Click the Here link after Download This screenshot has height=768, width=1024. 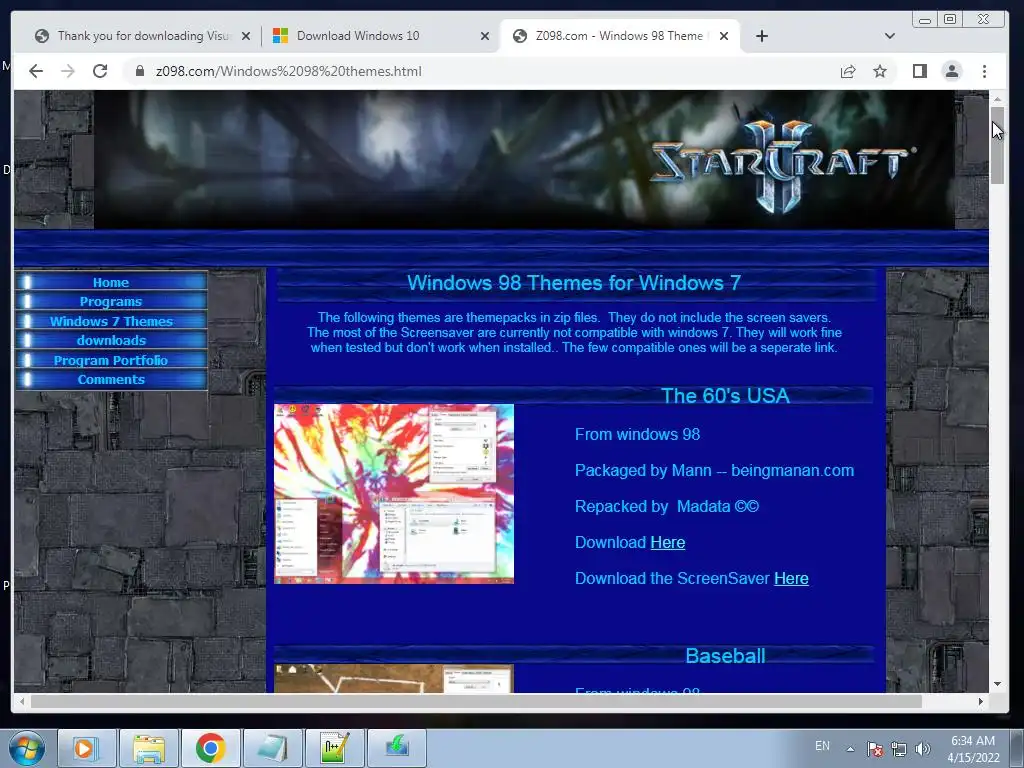coord(667,543)
